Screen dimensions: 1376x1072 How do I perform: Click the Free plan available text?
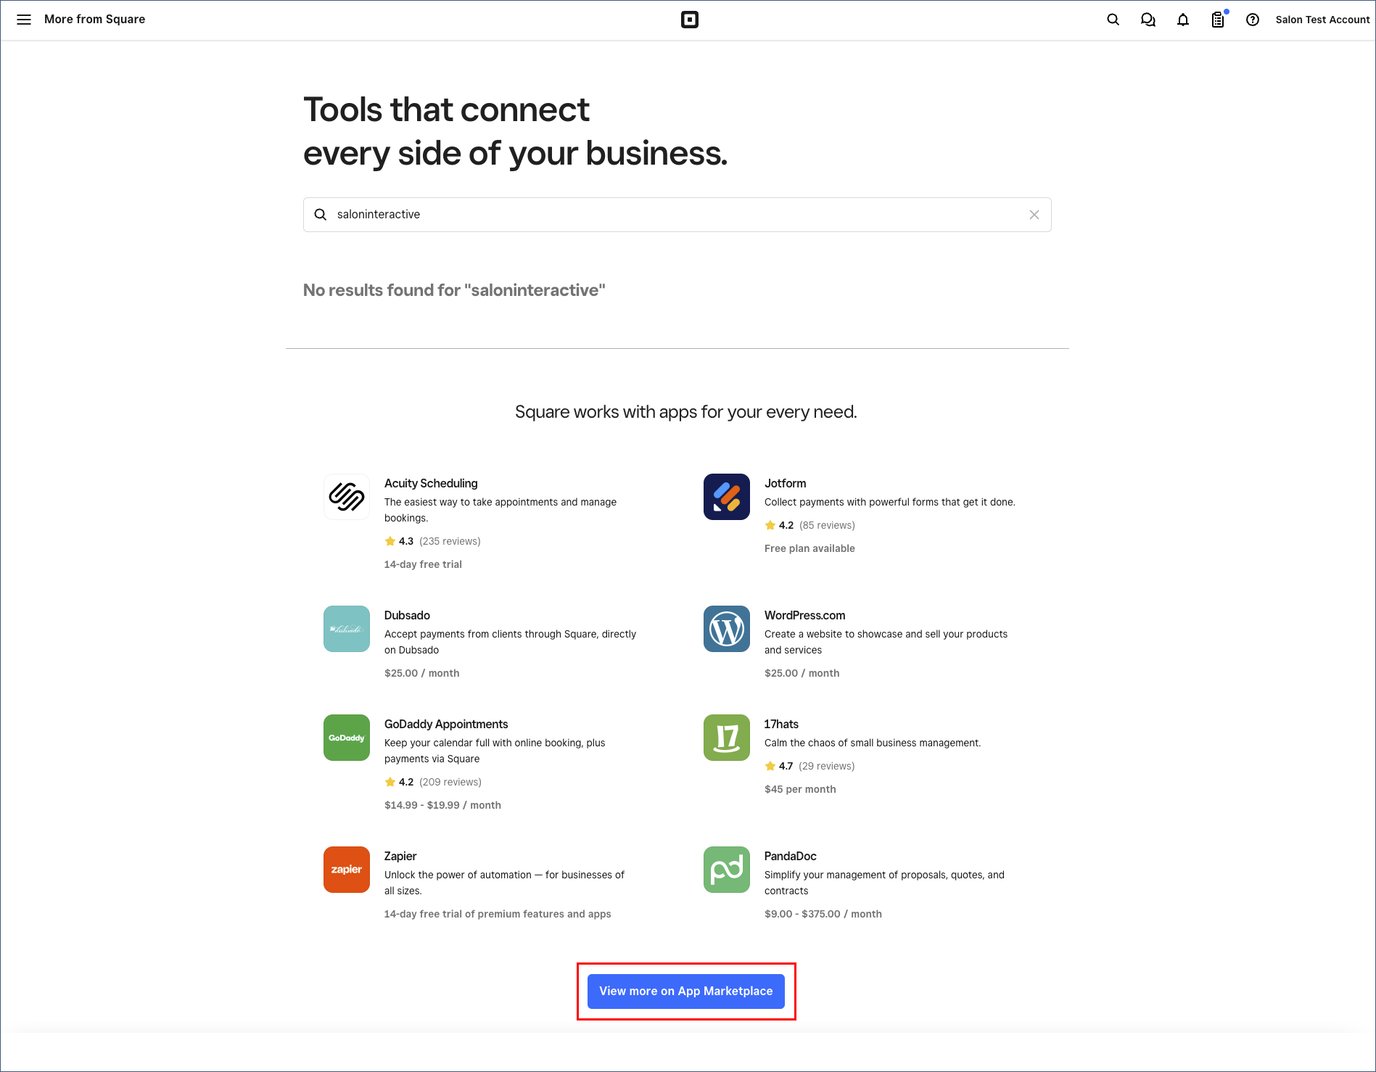coord(810,548)
